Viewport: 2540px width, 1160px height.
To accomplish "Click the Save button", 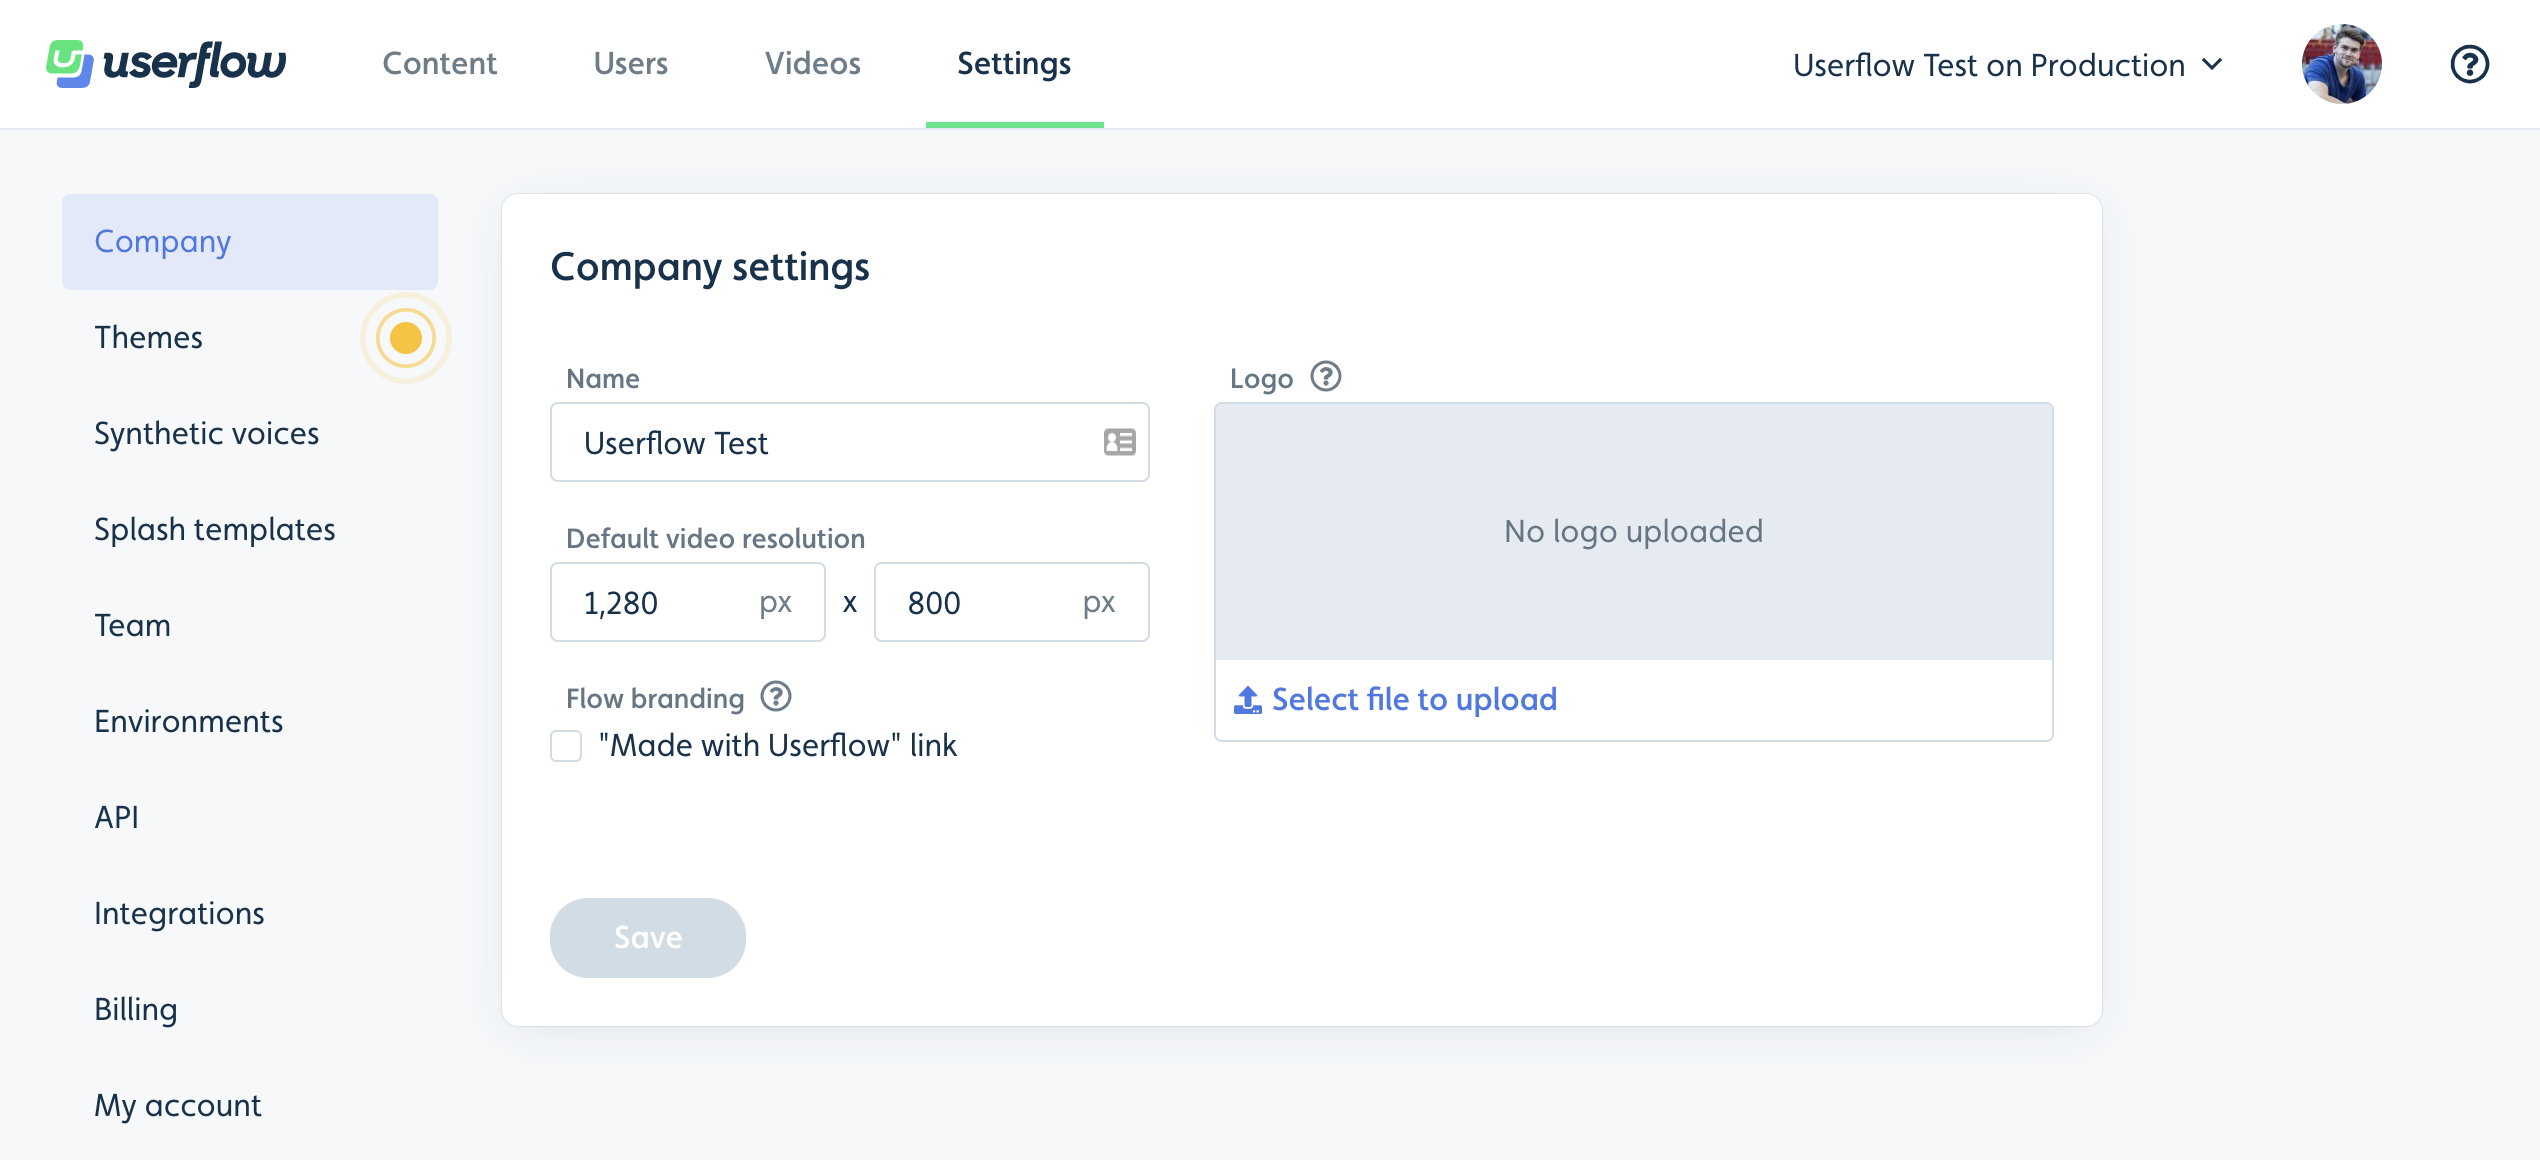I will [x=648, y=938].
